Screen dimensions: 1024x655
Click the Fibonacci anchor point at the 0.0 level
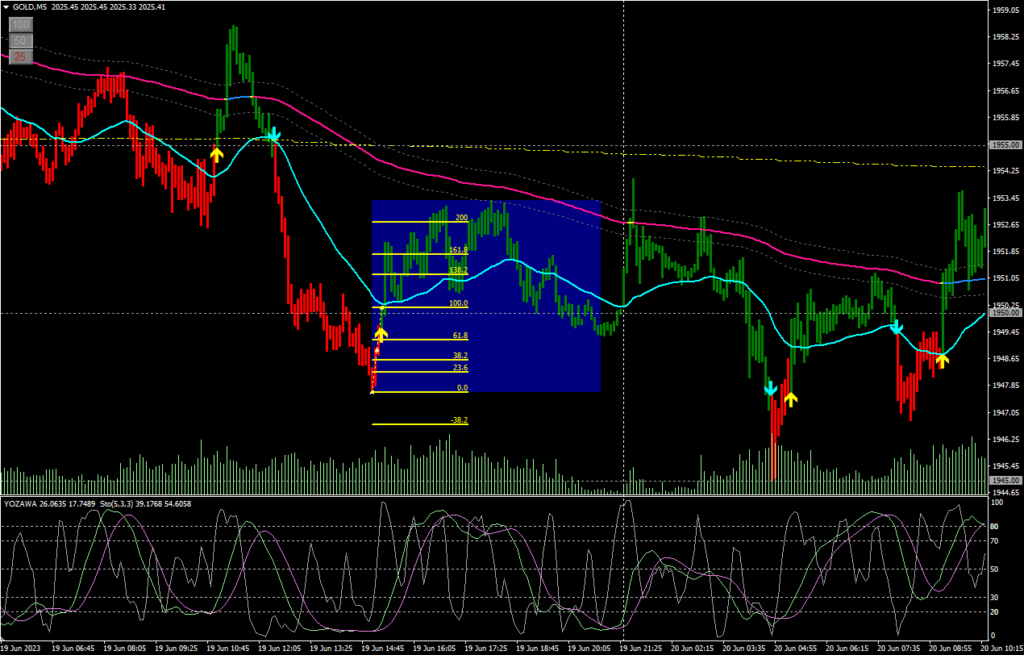373,391
